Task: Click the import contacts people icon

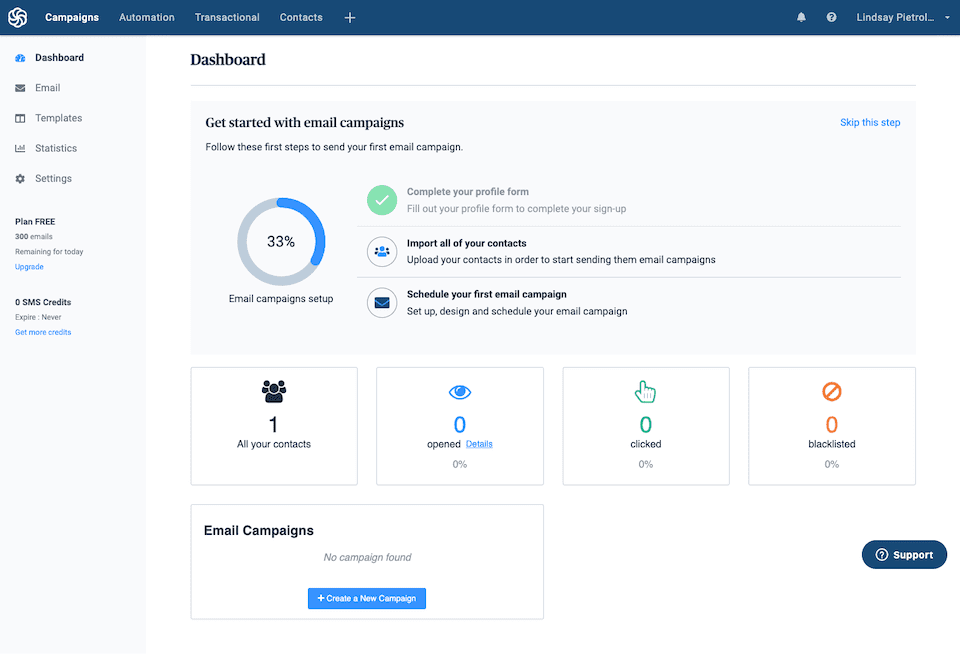Action: click(382, 251)
